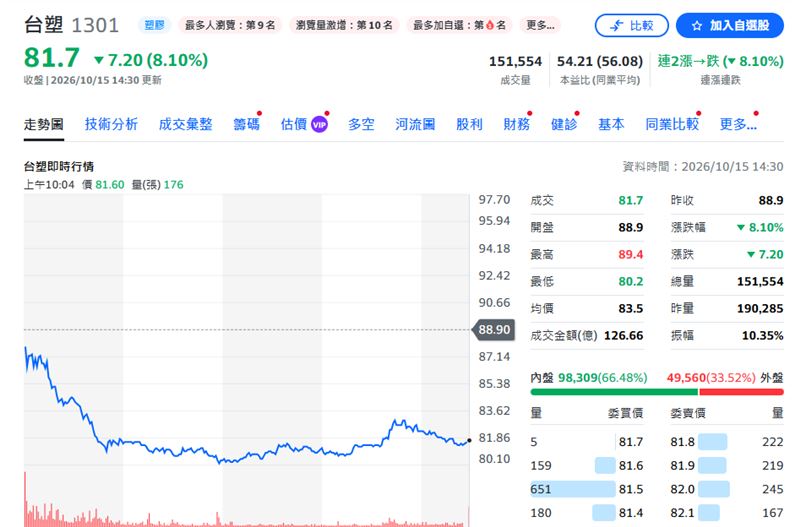Open the 基本 tab
Screen dimensions: 800x527
[x=611, y=124]
